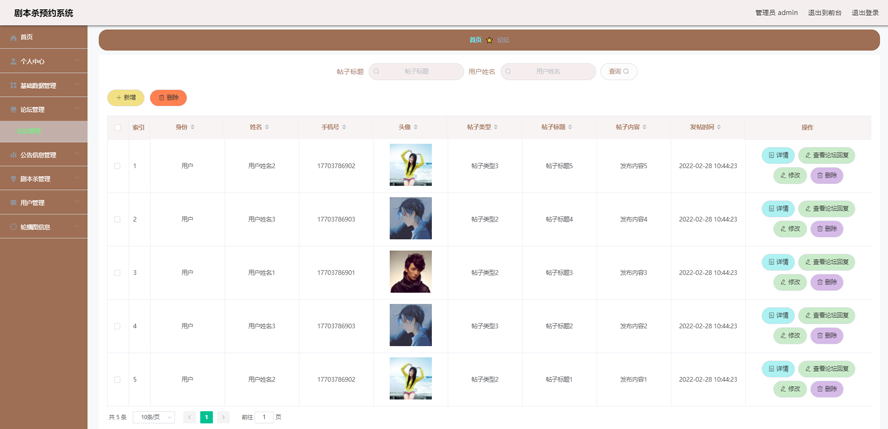888x429 pixels.
Task: Open the 用户管理 sidebar menu item
Action: [43, 203]
